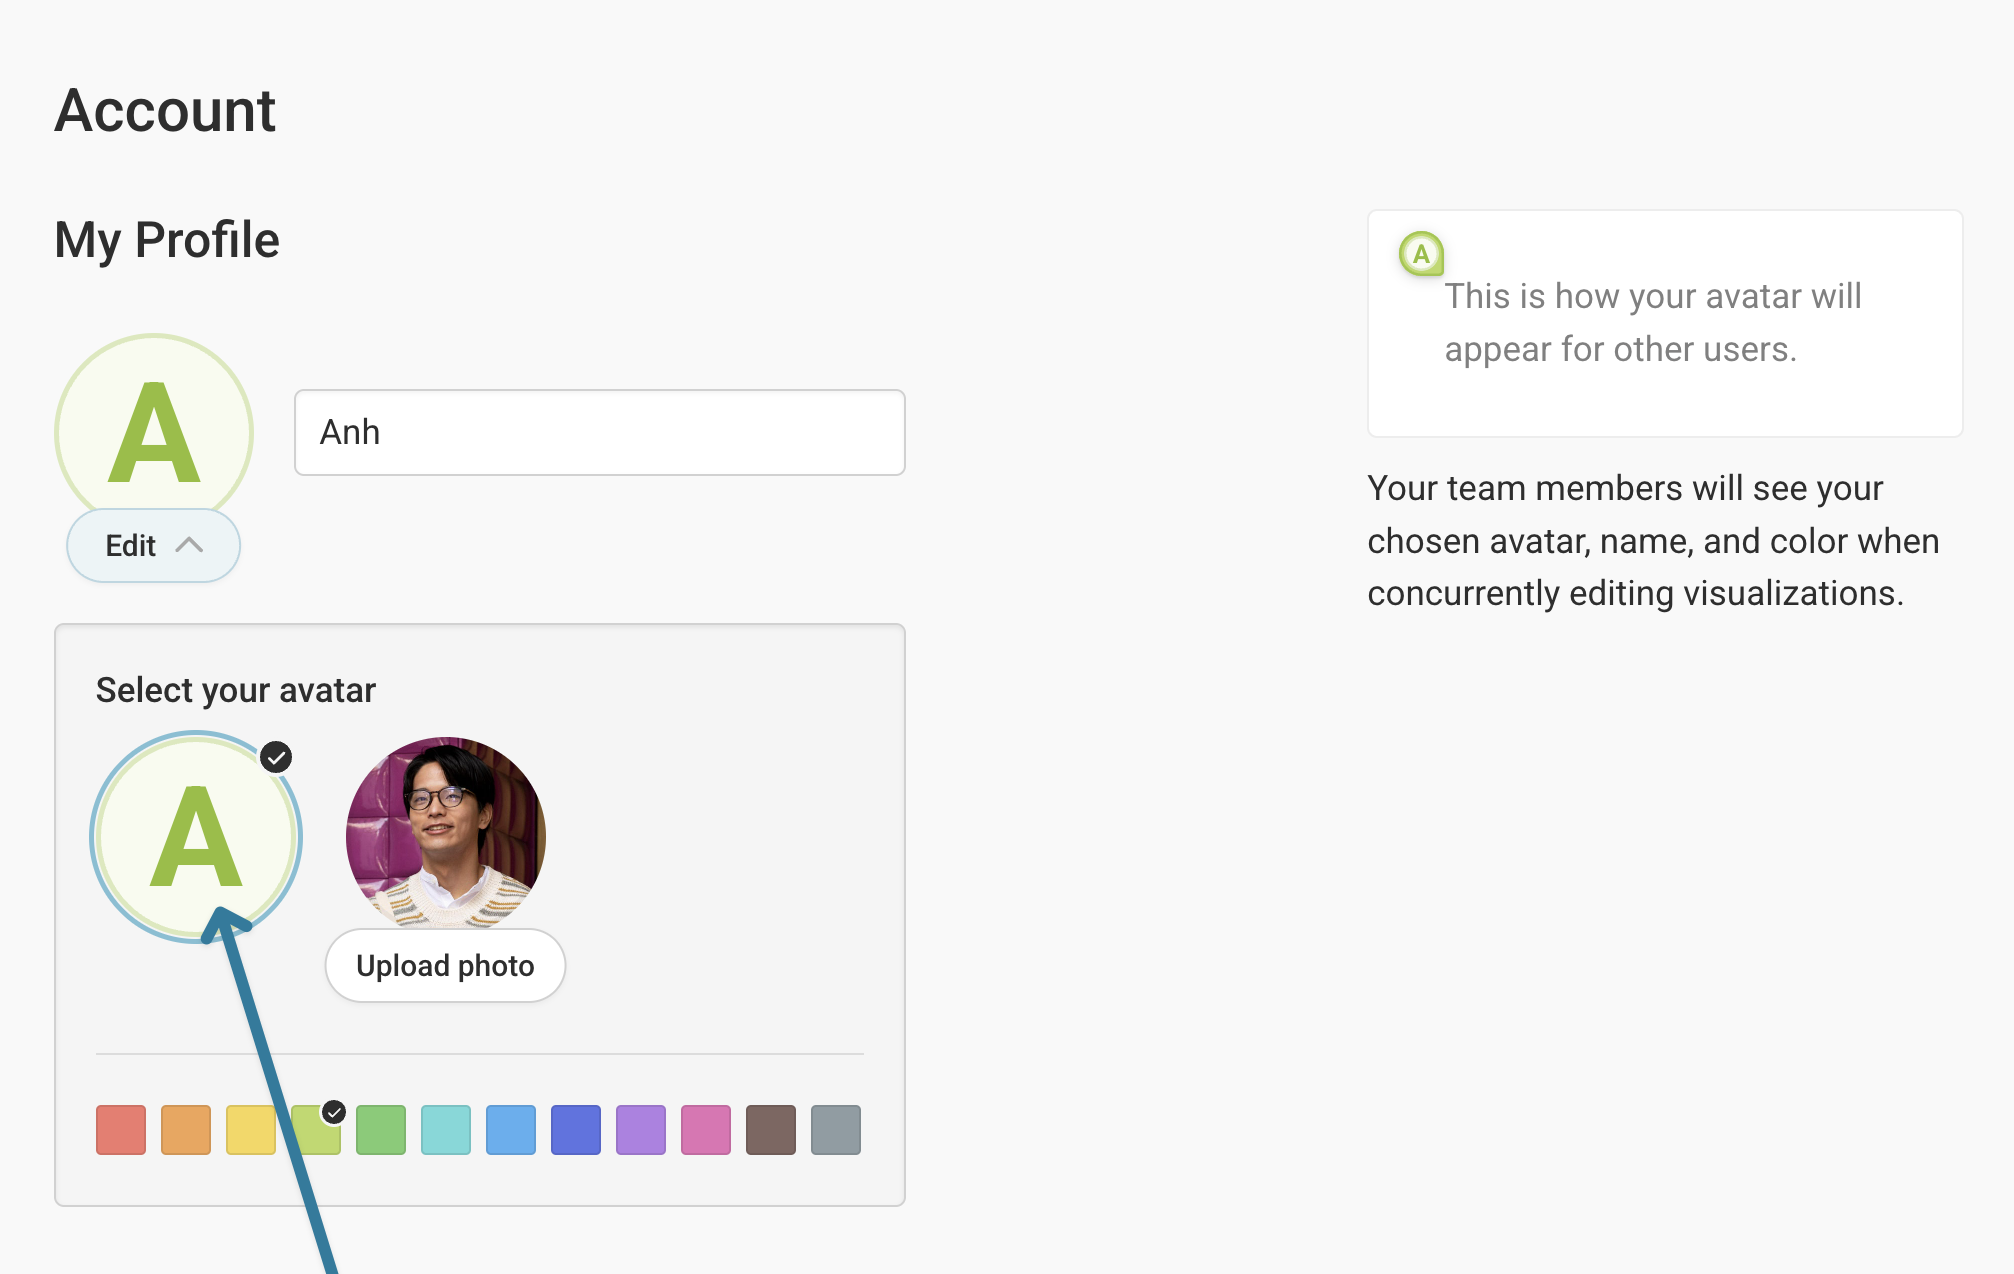Choose the light blue color swatch

click(511, 1130)
